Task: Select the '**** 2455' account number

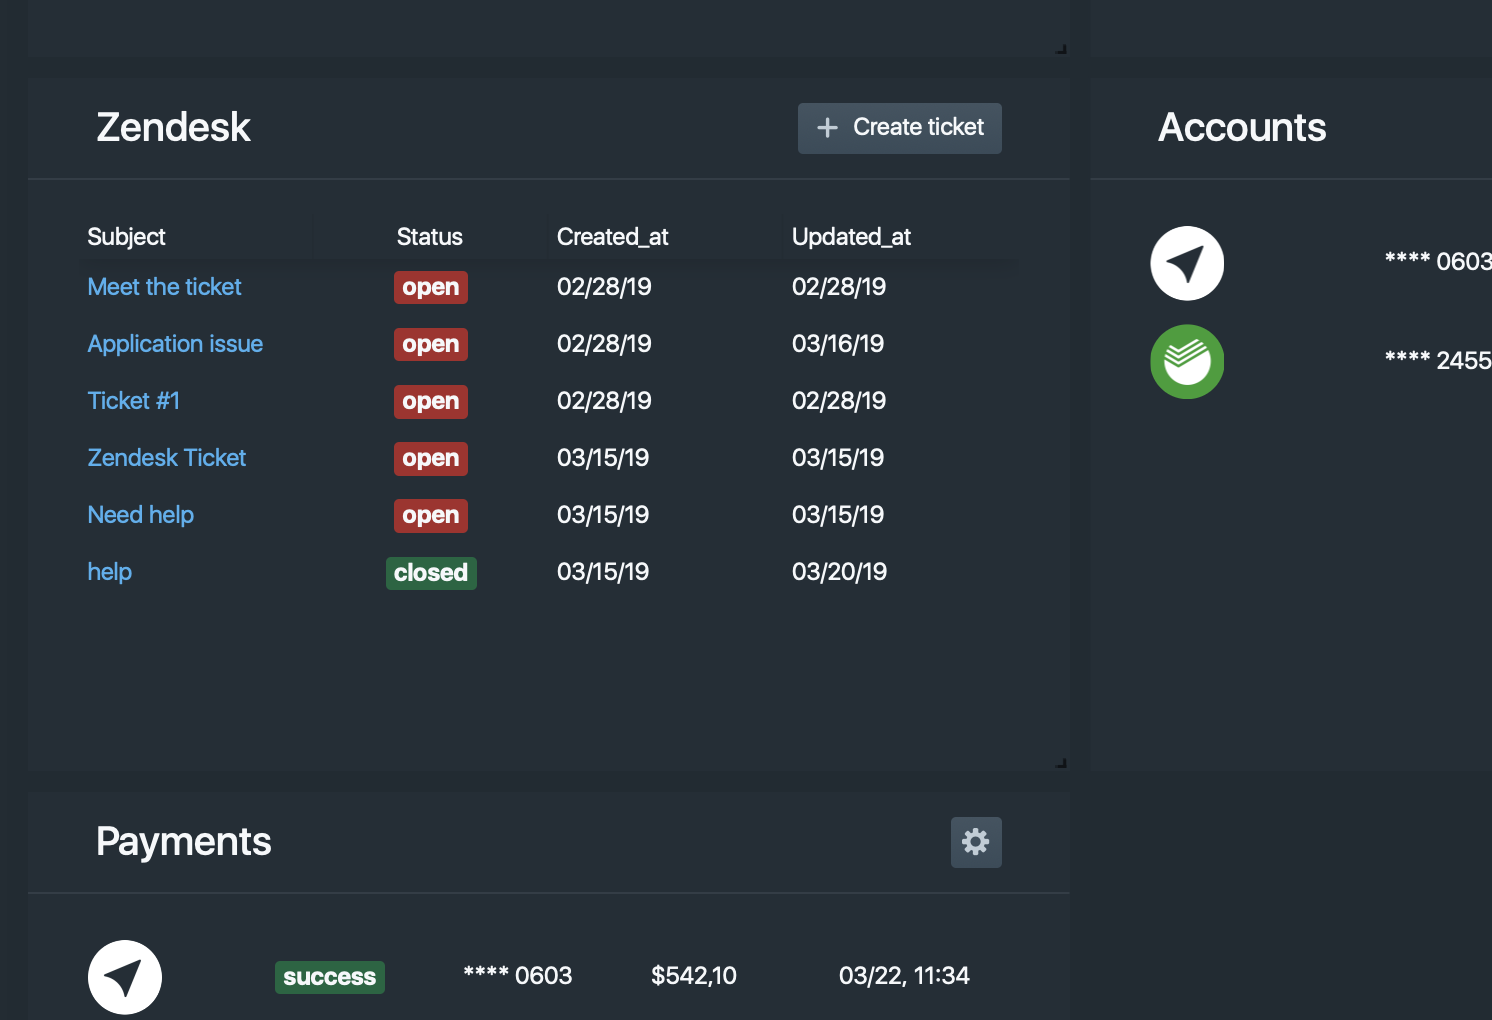Action: [x=1438, y=361]
